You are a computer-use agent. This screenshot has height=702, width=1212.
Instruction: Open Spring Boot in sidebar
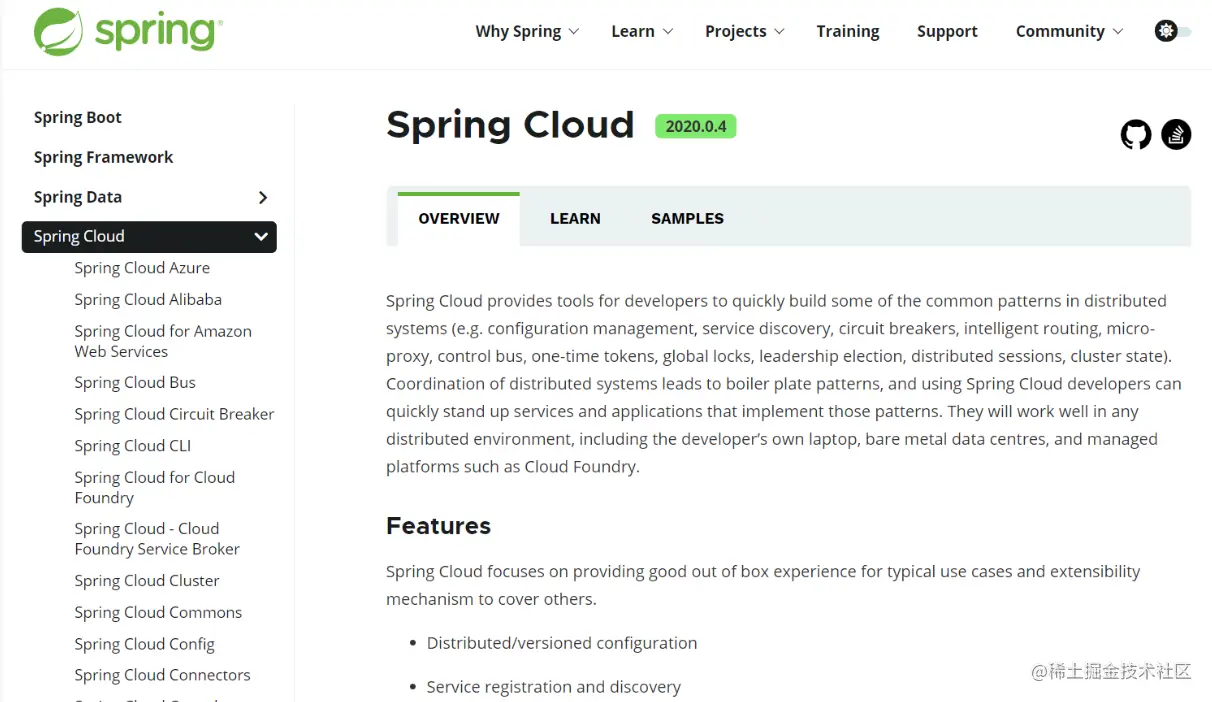tap(78, 117)
